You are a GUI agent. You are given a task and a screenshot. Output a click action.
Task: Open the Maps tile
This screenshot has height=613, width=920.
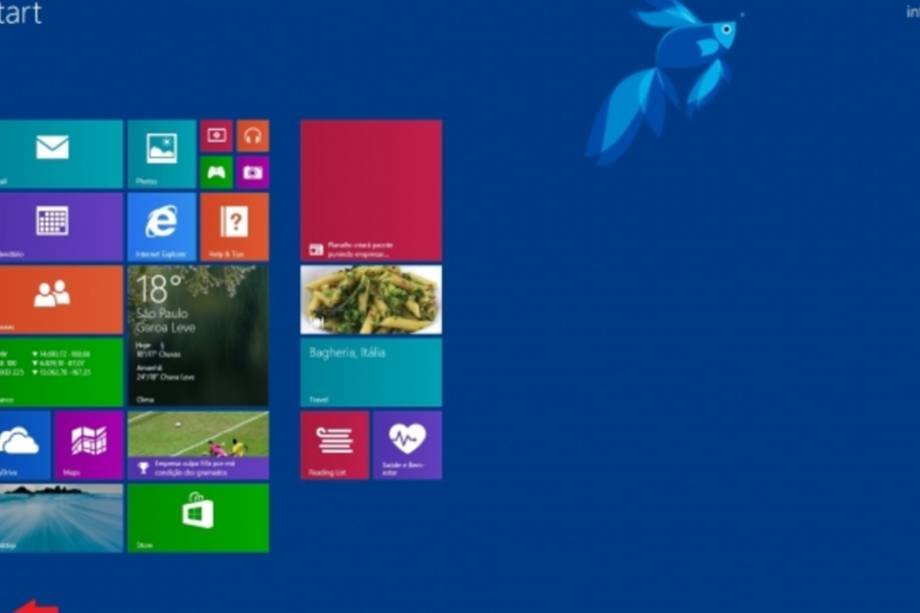click(x=89, y=445)
